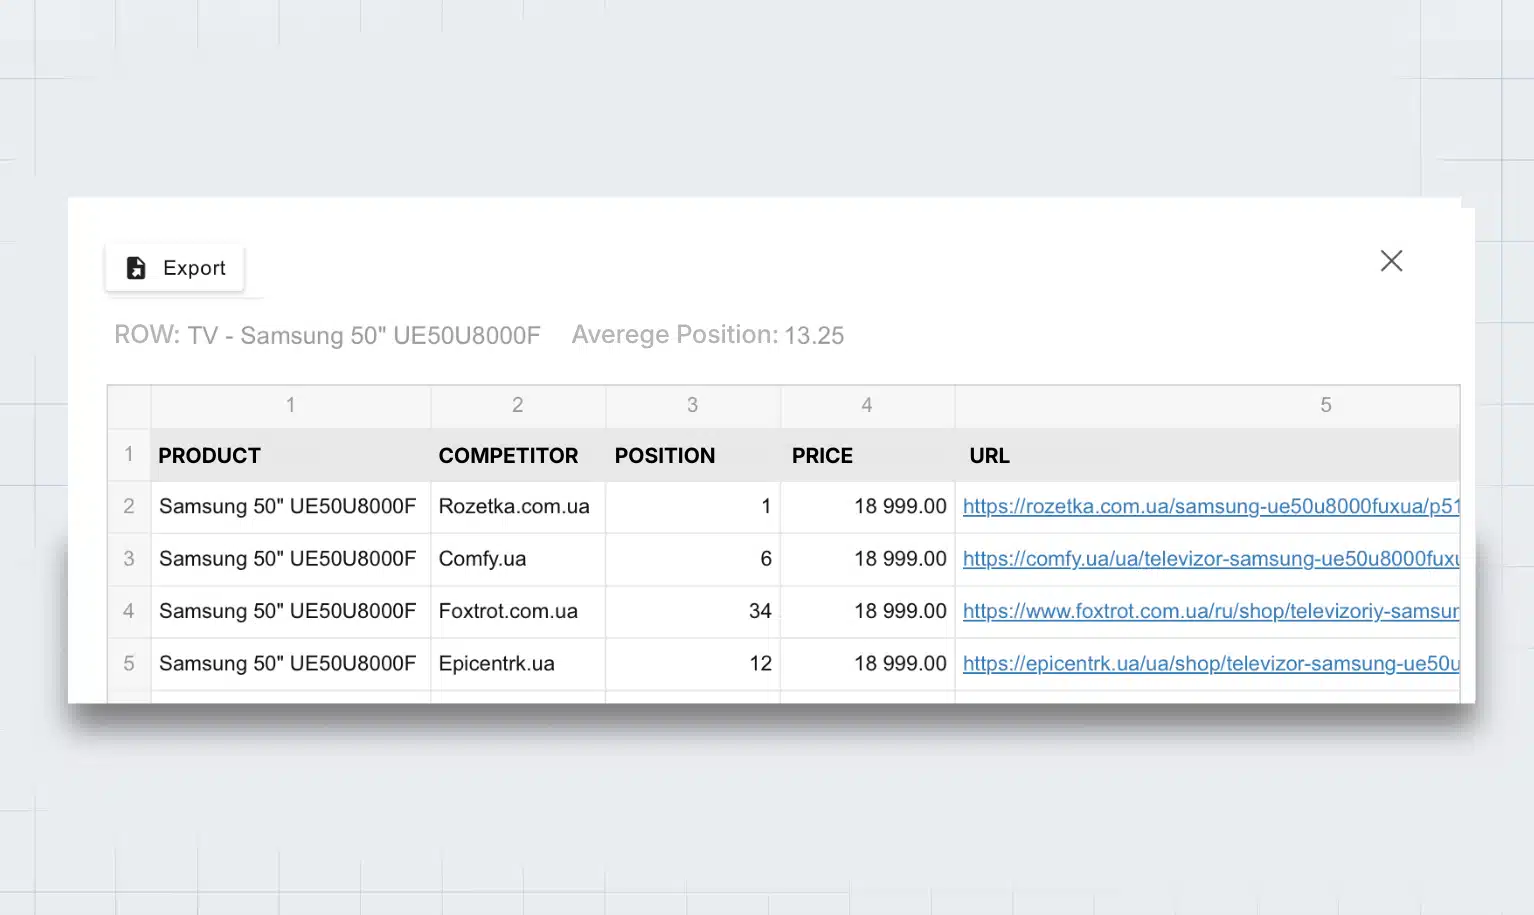Click the COMPETITOR header cell
1534x915 pixels.
pos(508,456)
